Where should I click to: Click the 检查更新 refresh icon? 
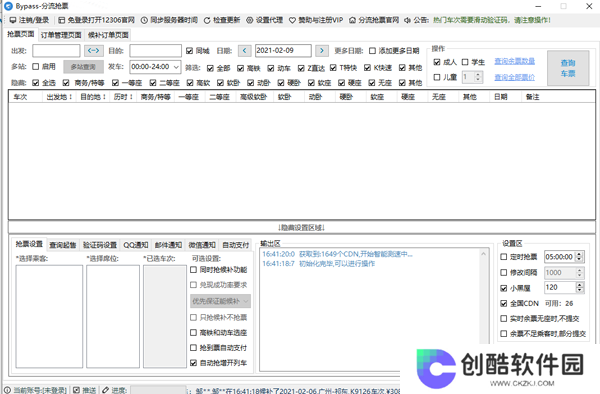pyautogui.click(x=207, y=20)
